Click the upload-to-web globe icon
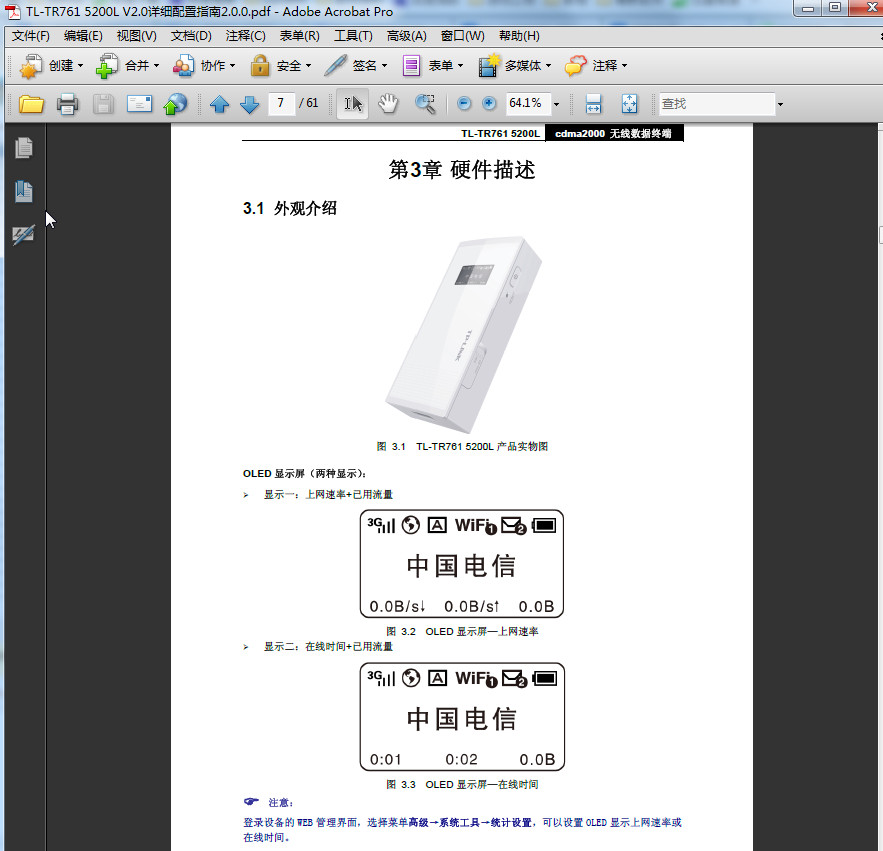The height and width of the screenshot is (851, 883). [x=175, y=104]
